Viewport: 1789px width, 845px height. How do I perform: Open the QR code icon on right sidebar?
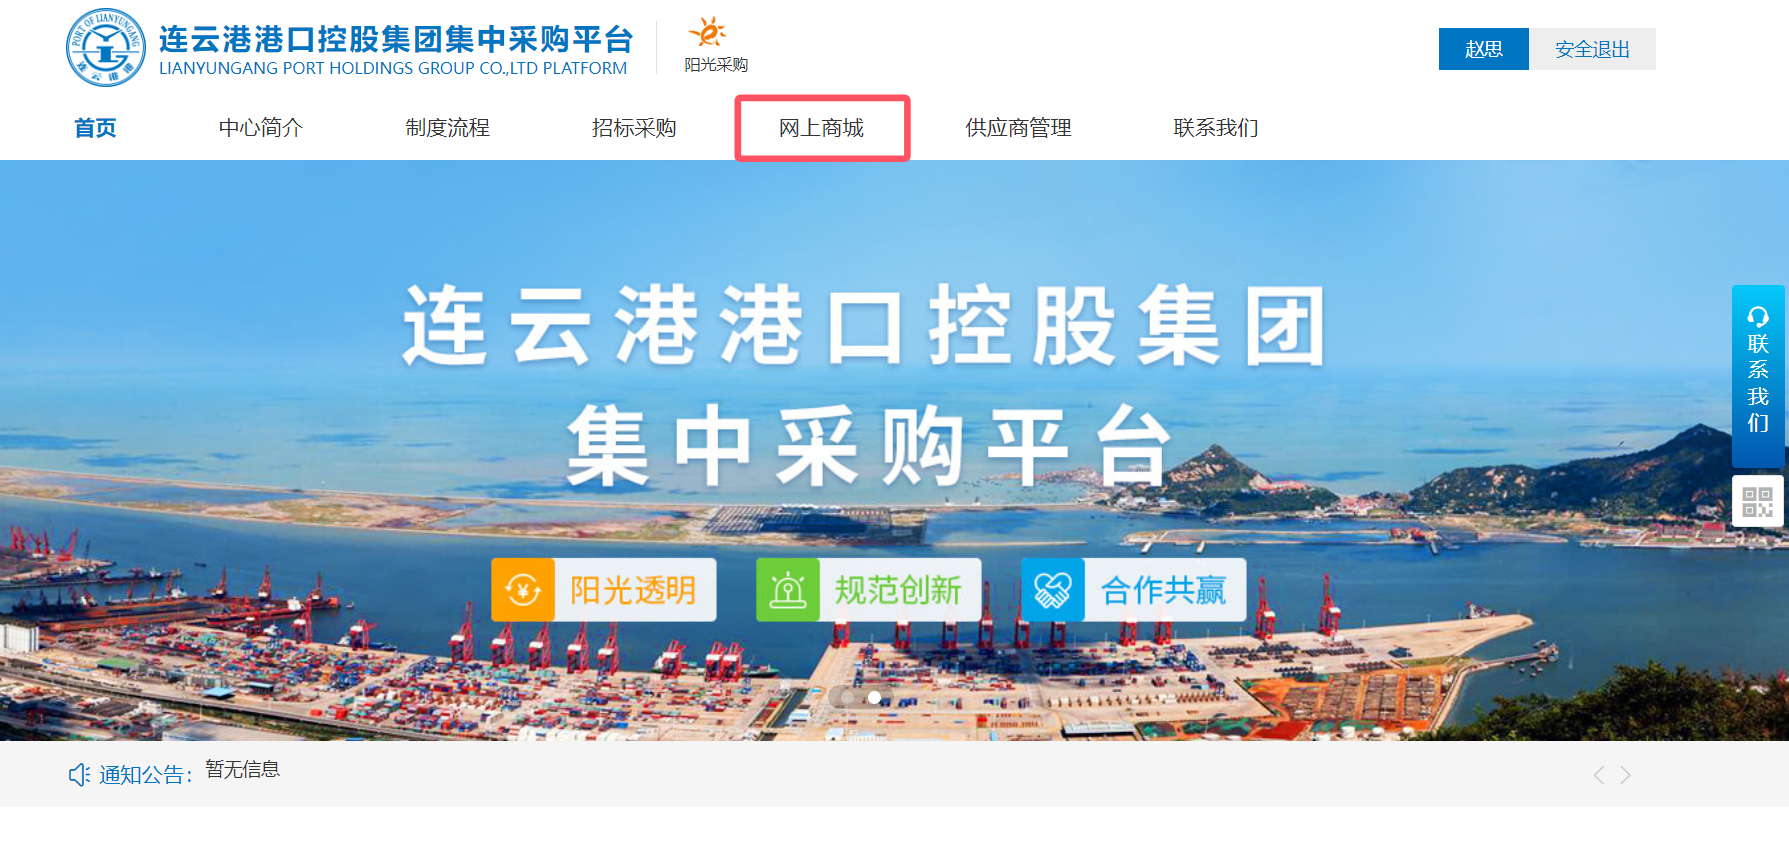point(1757,501)
